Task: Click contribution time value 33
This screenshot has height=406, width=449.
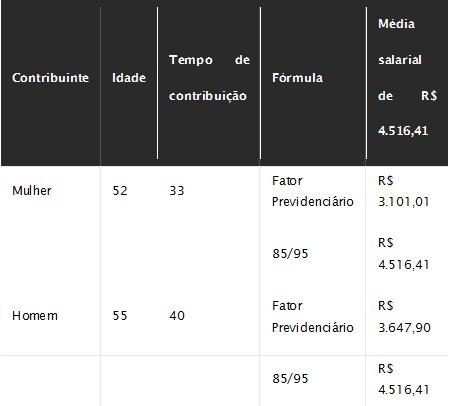Action: pos(177,191)
